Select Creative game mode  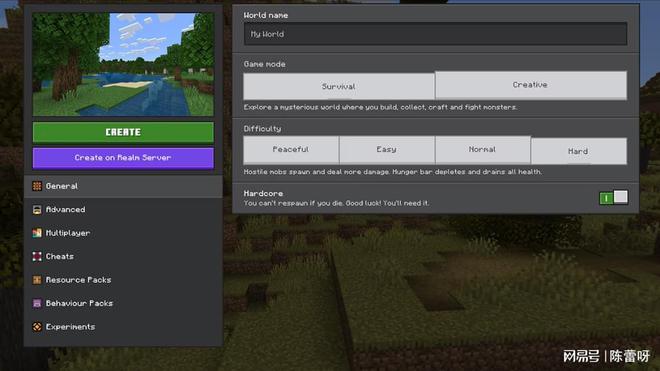coord(530,85)
